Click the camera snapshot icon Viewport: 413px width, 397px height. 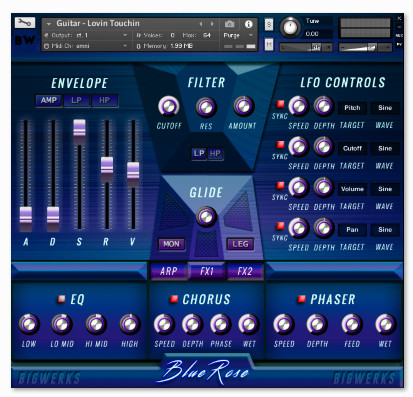click(229, 24)
